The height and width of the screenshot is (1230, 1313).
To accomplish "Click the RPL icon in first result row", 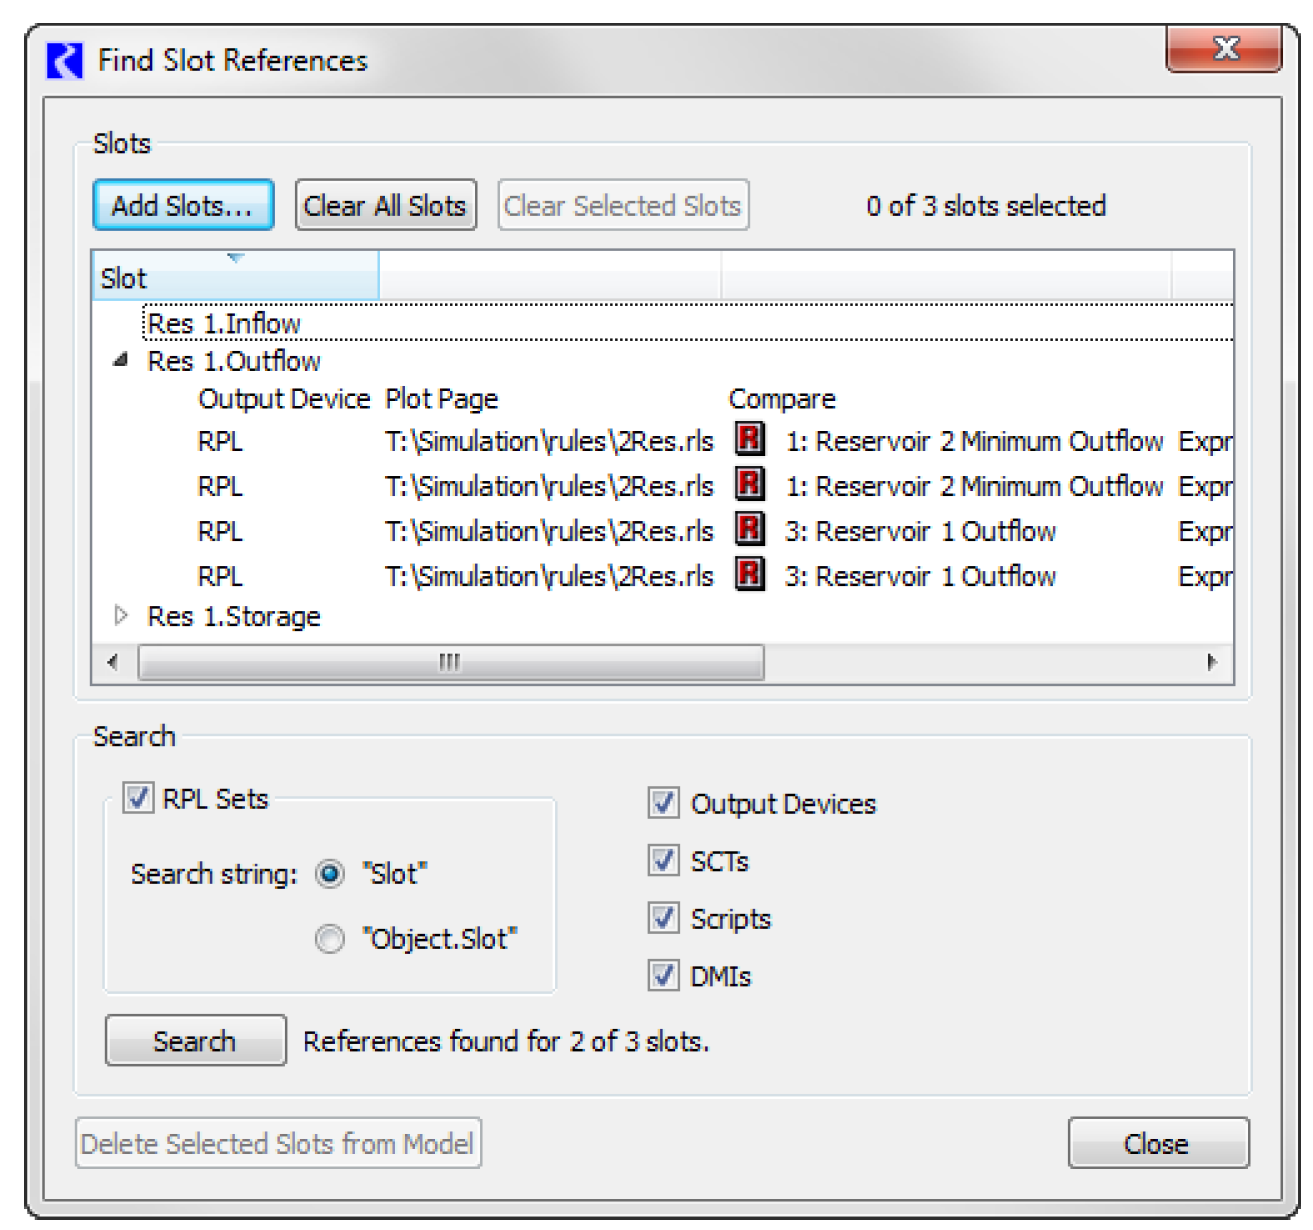I will (750, 439).
